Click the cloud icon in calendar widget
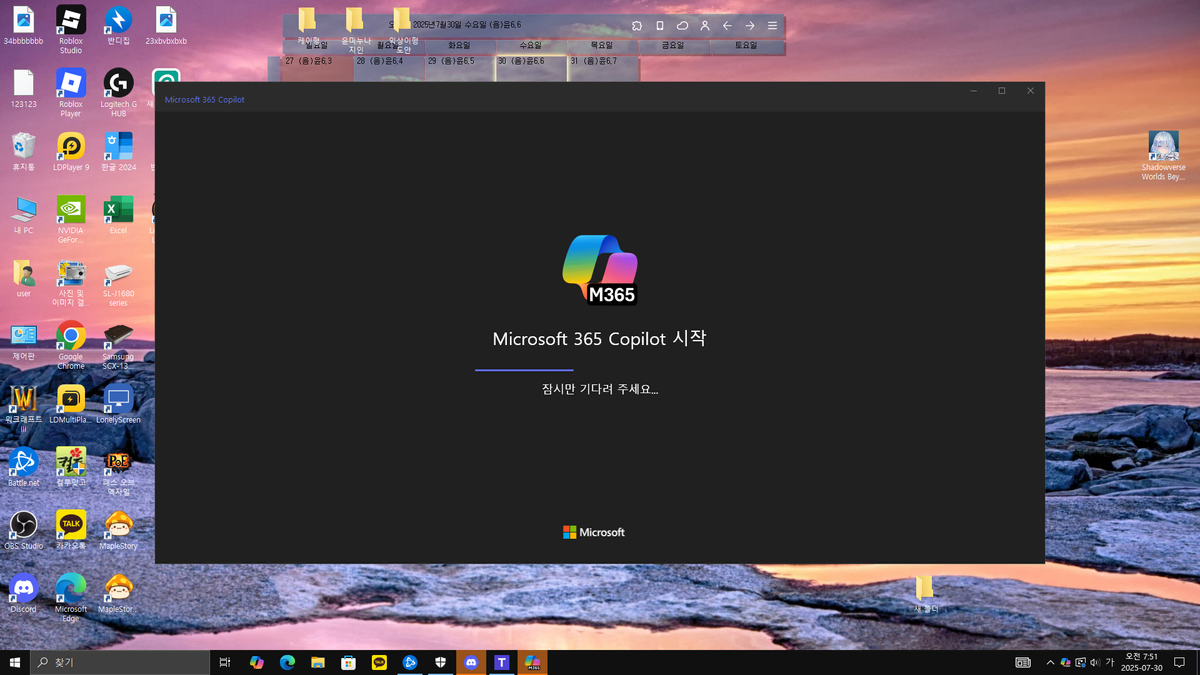This screenshot has width=1200, height=675. tap(682, 25)
